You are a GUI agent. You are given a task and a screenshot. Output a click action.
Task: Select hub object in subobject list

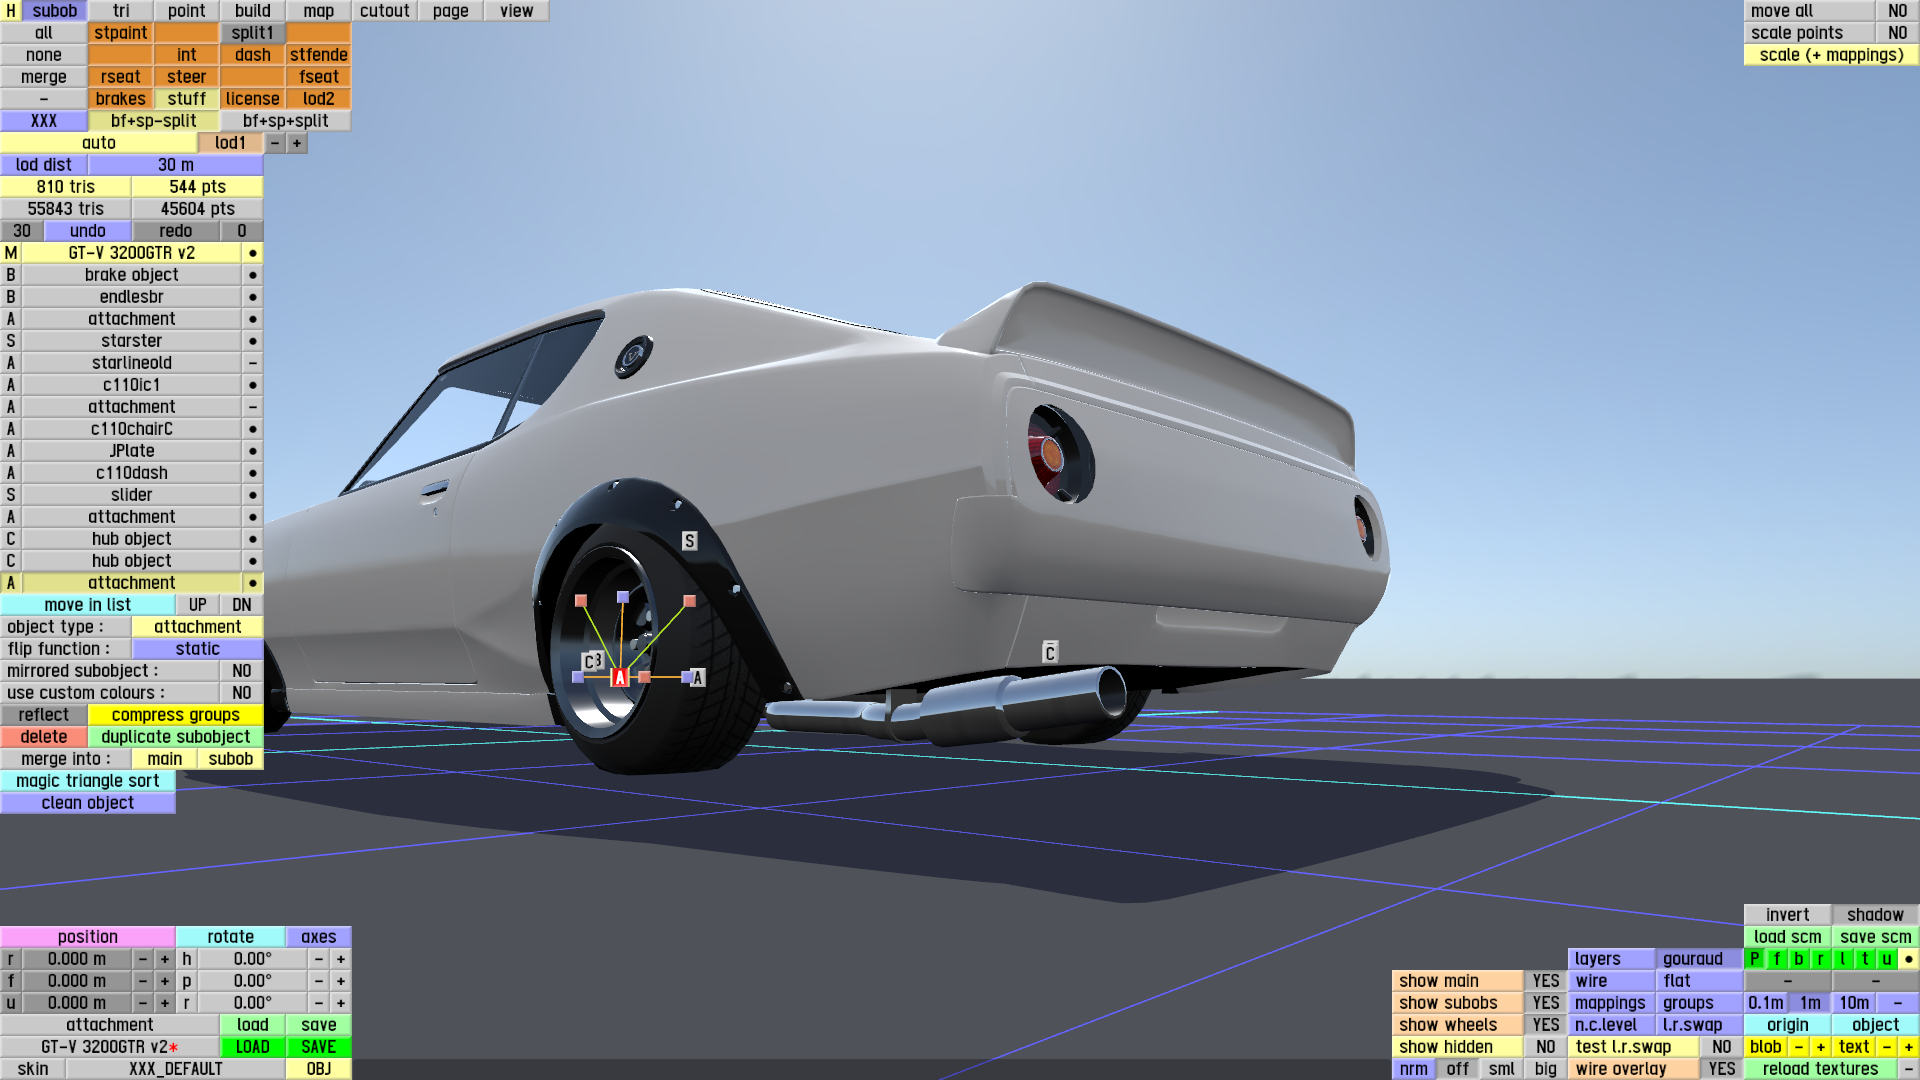[x=131, y=539]
